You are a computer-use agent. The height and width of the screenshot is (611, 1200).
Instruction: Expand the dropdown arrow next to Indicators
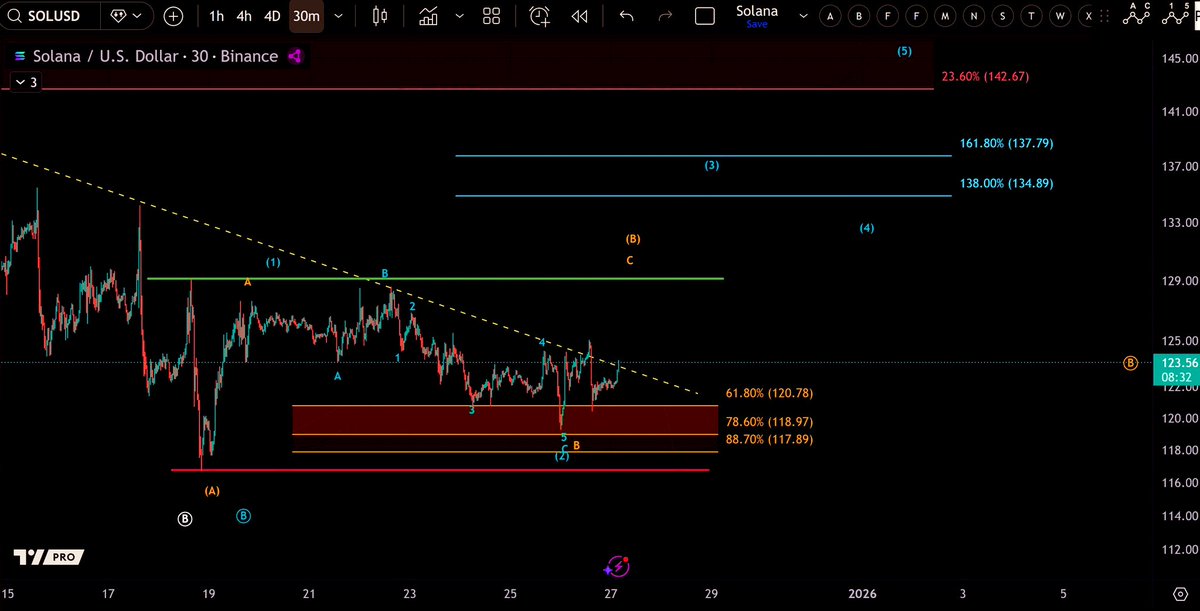point(459,16)
